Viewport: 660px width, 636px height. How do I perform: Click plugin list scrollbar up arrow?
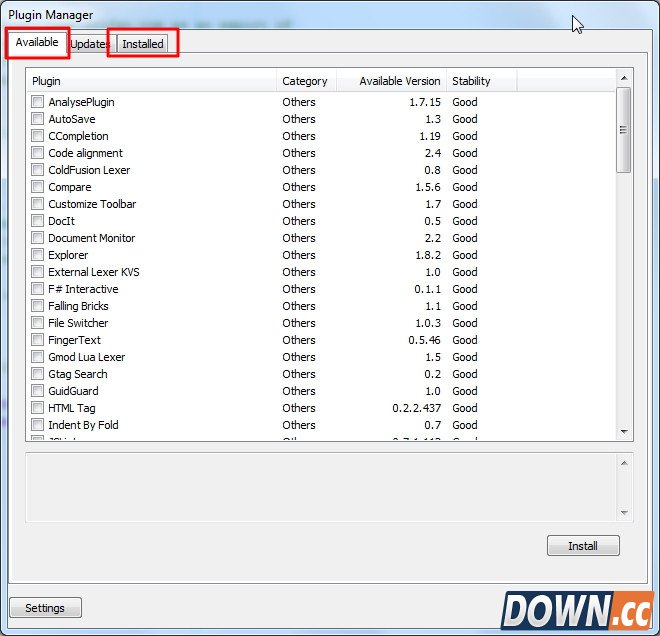(624, 78)
